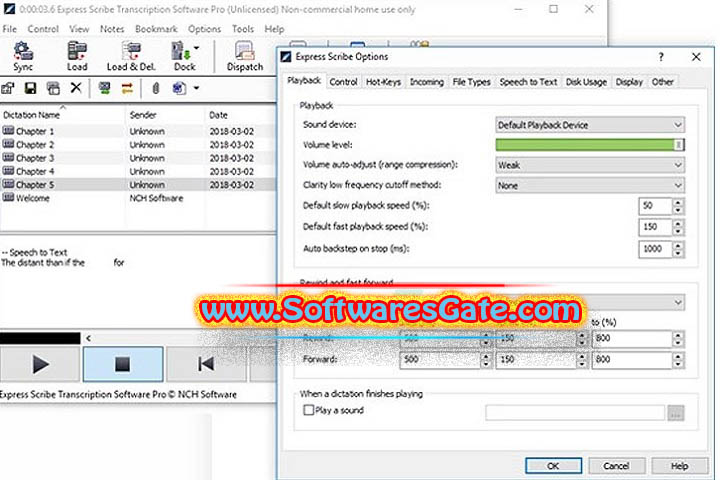Open the Sound device dropdown

[590, 125]
